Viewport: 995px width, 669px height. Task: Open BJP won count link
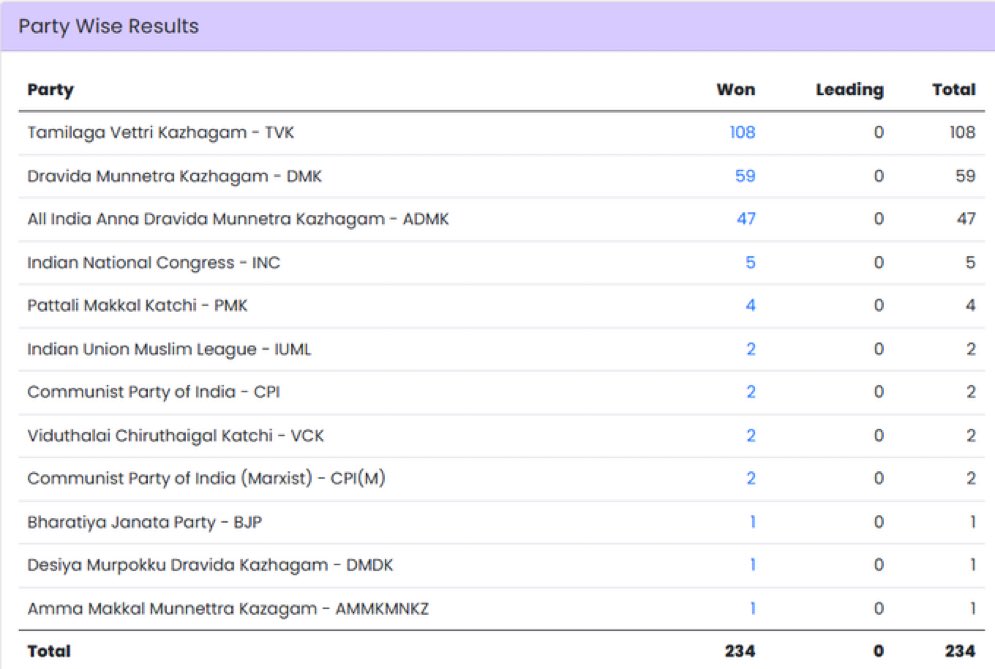click(x=753, y=522)
